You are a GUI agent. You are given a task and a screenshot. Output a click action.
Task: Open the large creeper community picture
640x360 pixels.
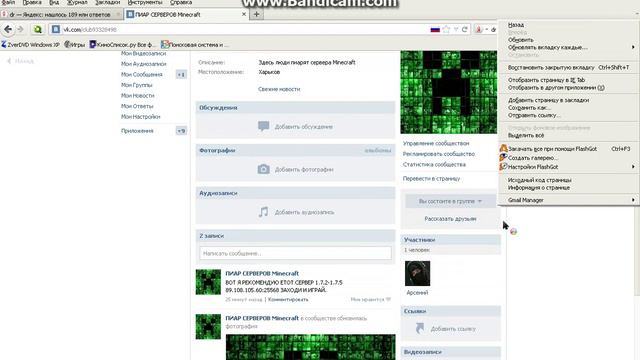click(449, 92)
